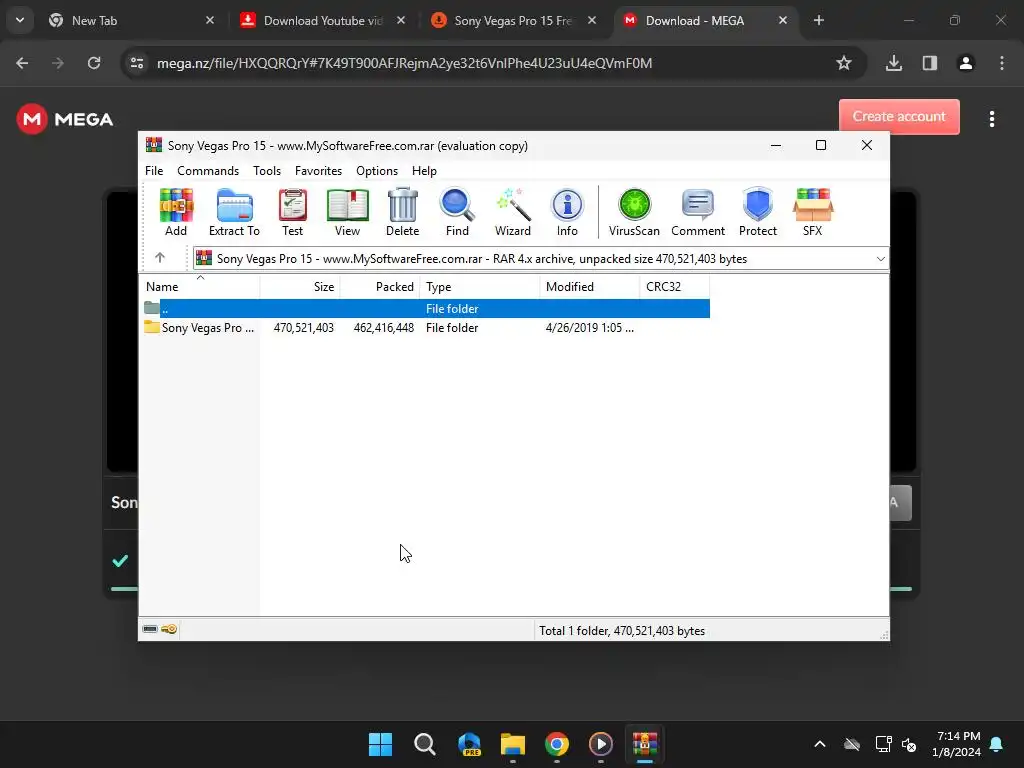Open the Commands menu
The width and height of the screenshot is (1024, 768).
(208, 170)
